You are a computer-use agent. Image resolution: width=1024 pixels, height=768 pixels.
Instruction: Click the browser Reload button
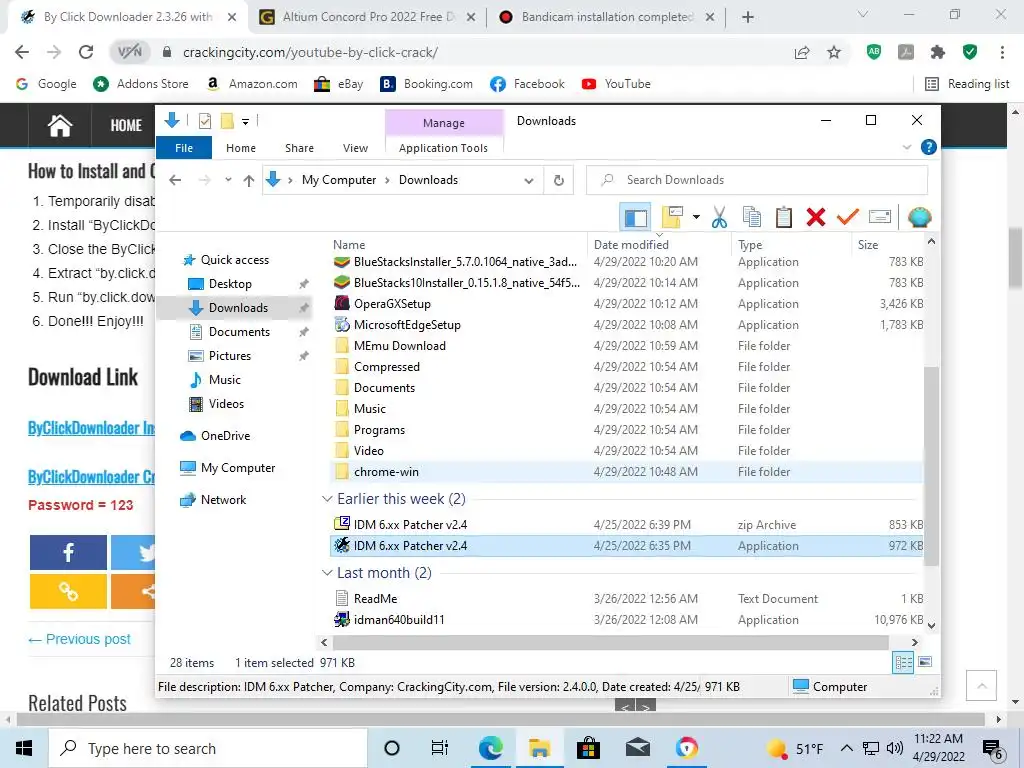[86, 52]
